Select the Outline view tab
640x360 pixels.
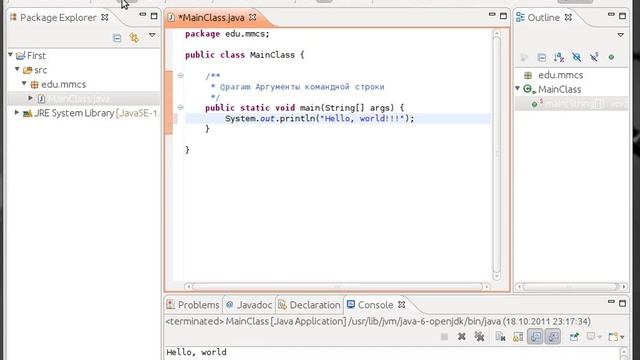pos(543,18)
